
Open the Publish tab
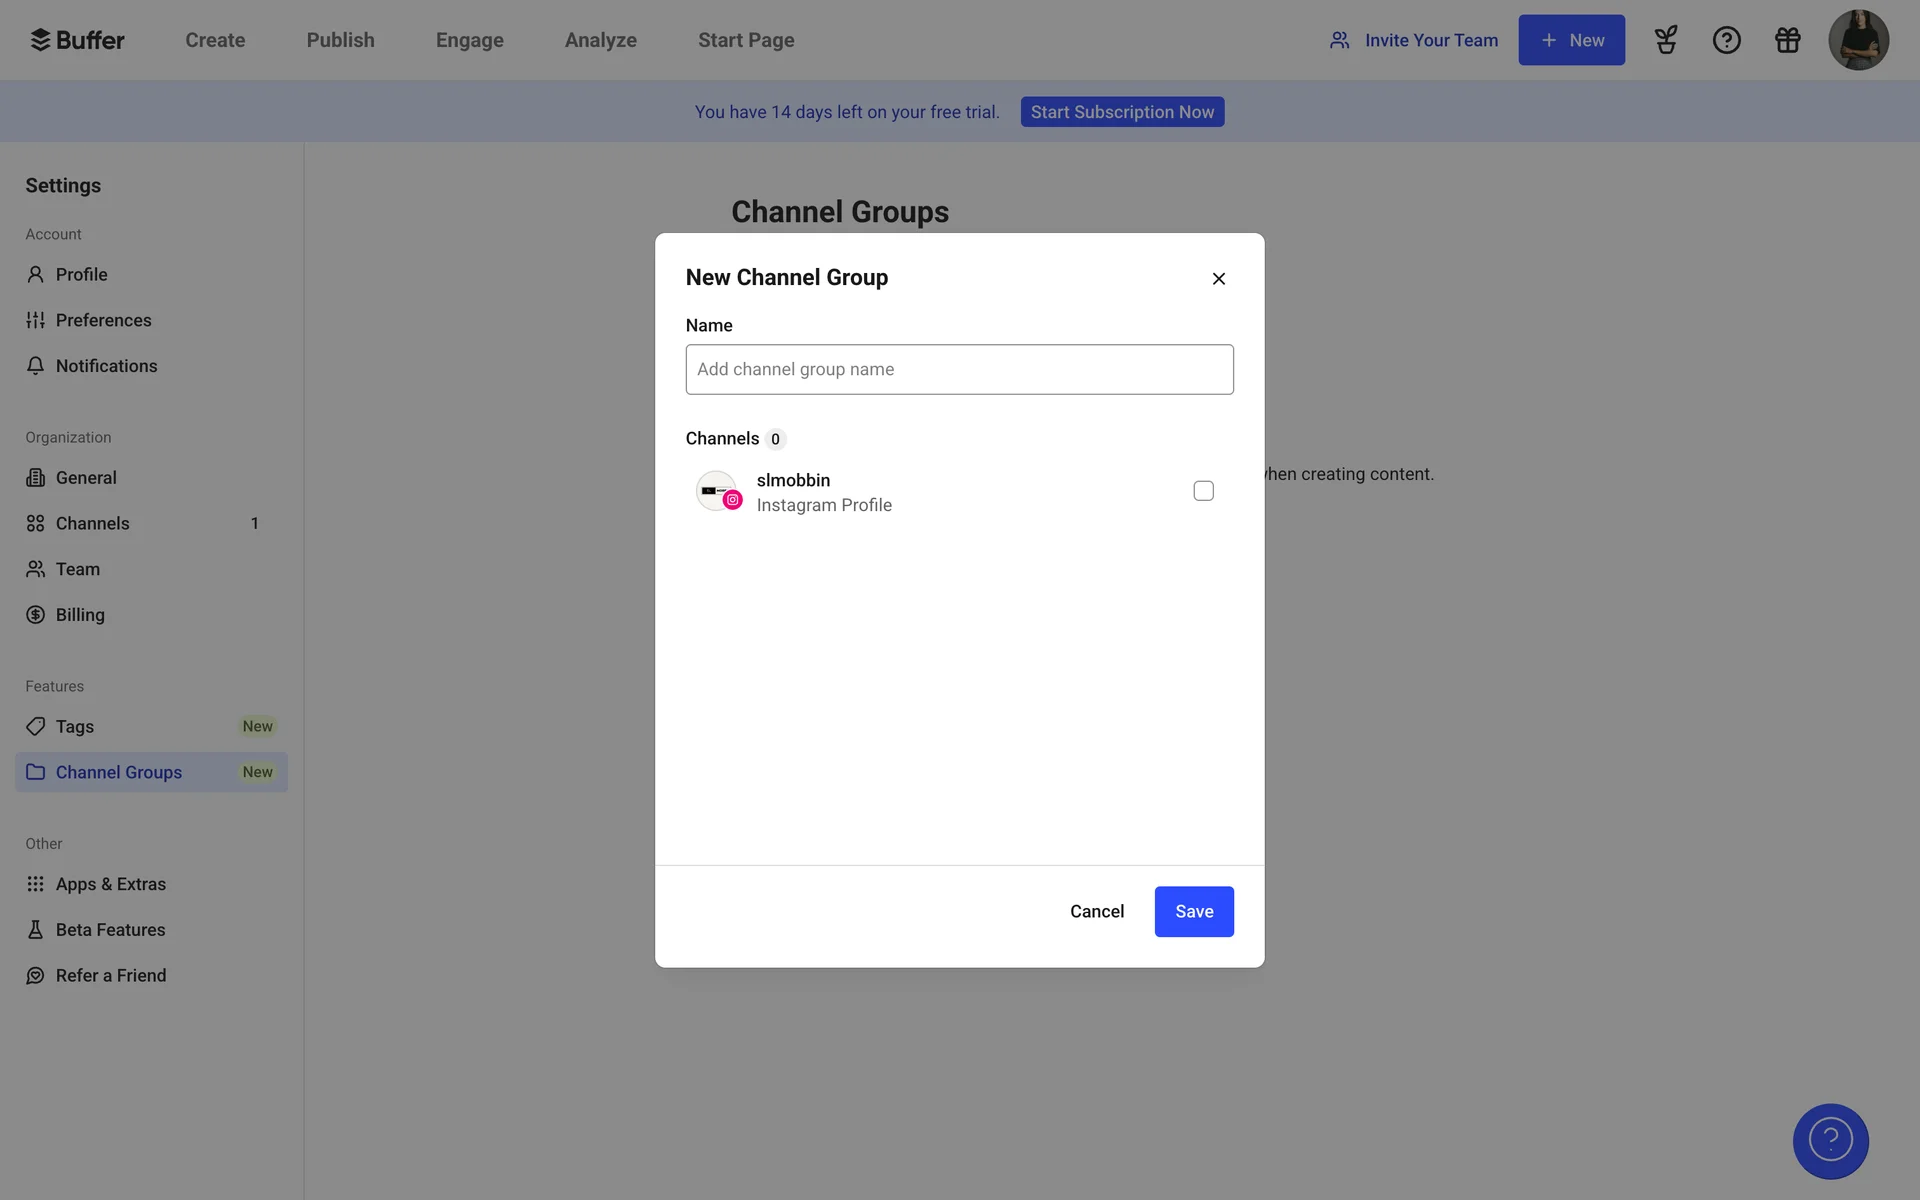point(340,40)
